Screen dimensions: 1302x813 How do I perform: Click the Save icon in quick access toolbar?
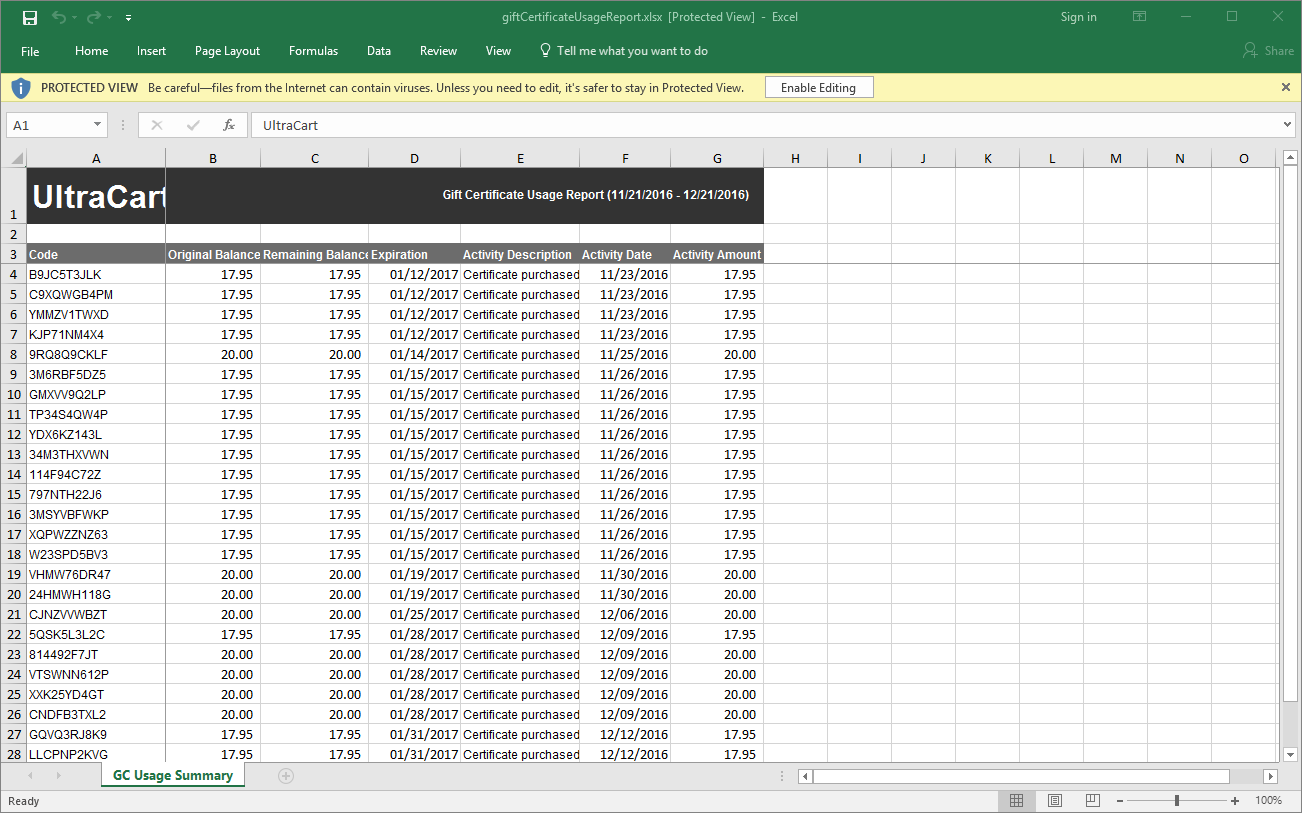pos(30,17)
